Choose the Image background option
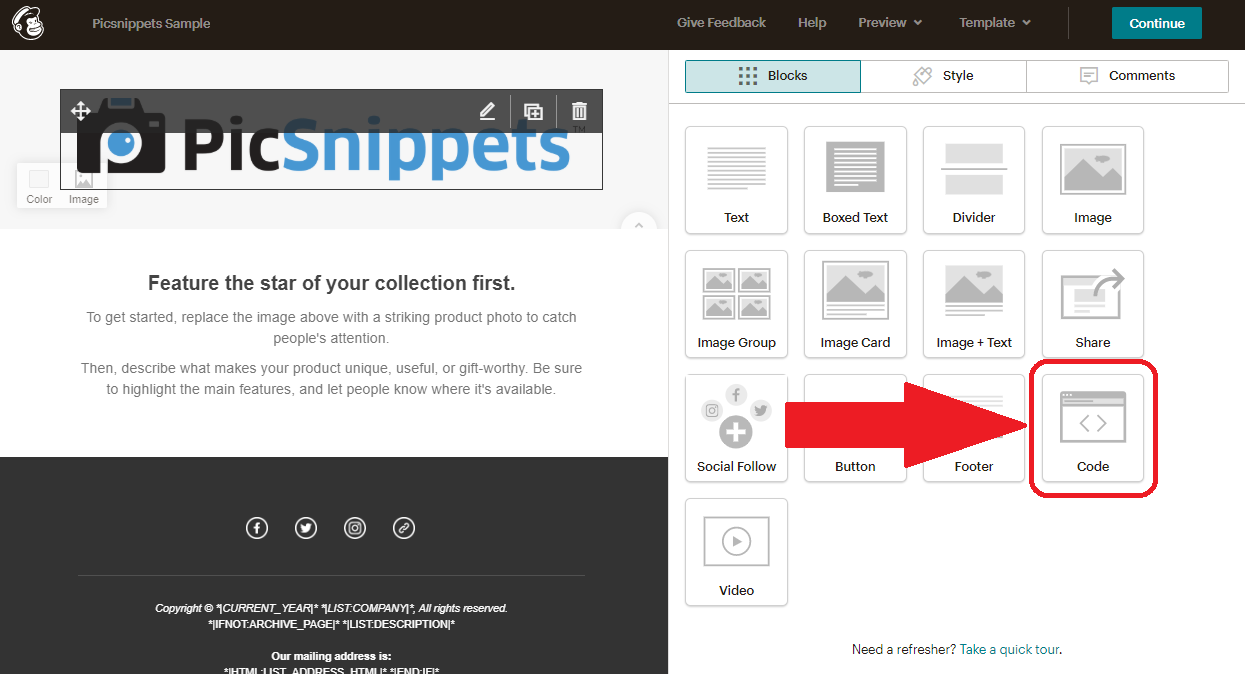The height and width of the screenshot is (674, 1245). [x=84, y=187]
